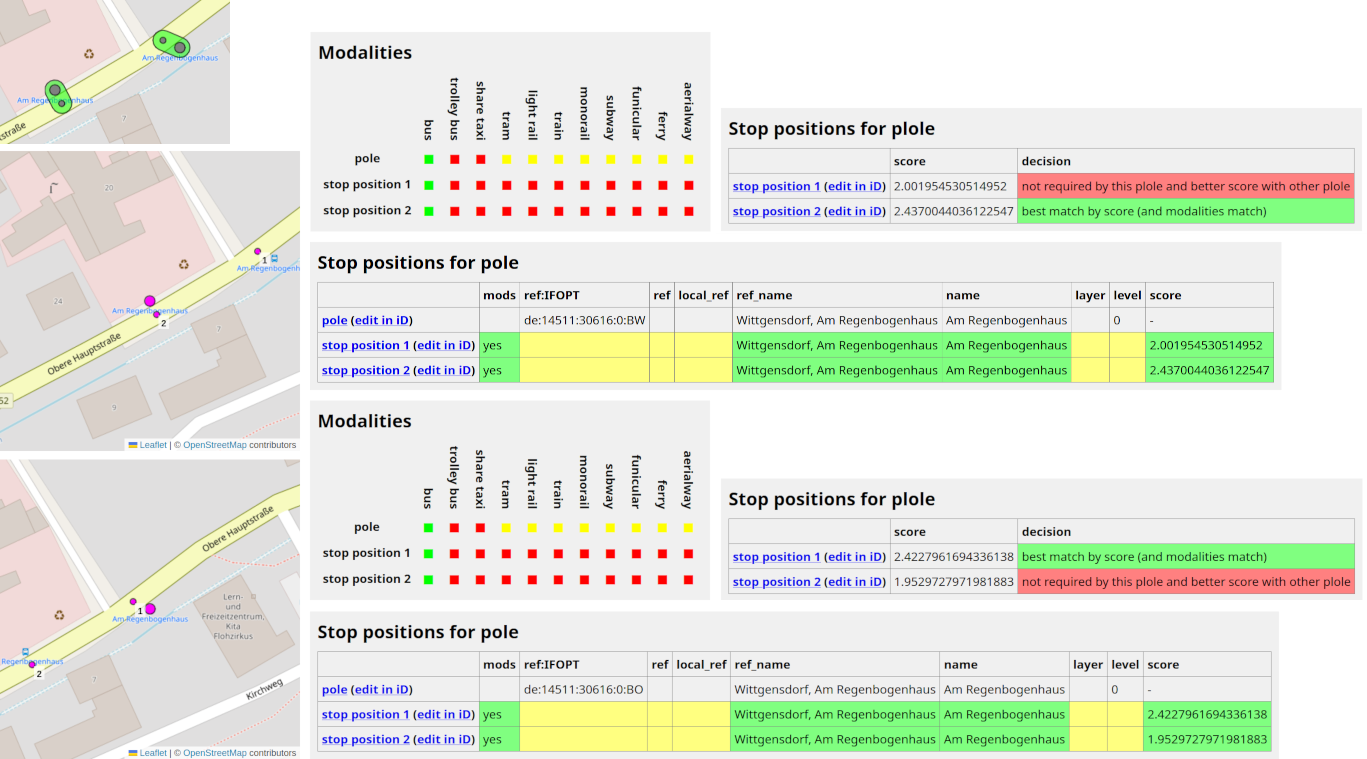1367x759 pixels.
Task: Click the magenta stop marker on the middle map
Action: [x=150, y=300]
